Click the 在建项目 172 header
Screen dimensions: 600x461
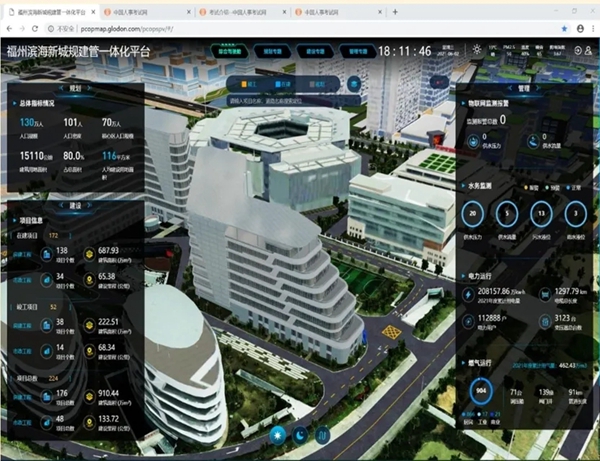click(41, 236)
